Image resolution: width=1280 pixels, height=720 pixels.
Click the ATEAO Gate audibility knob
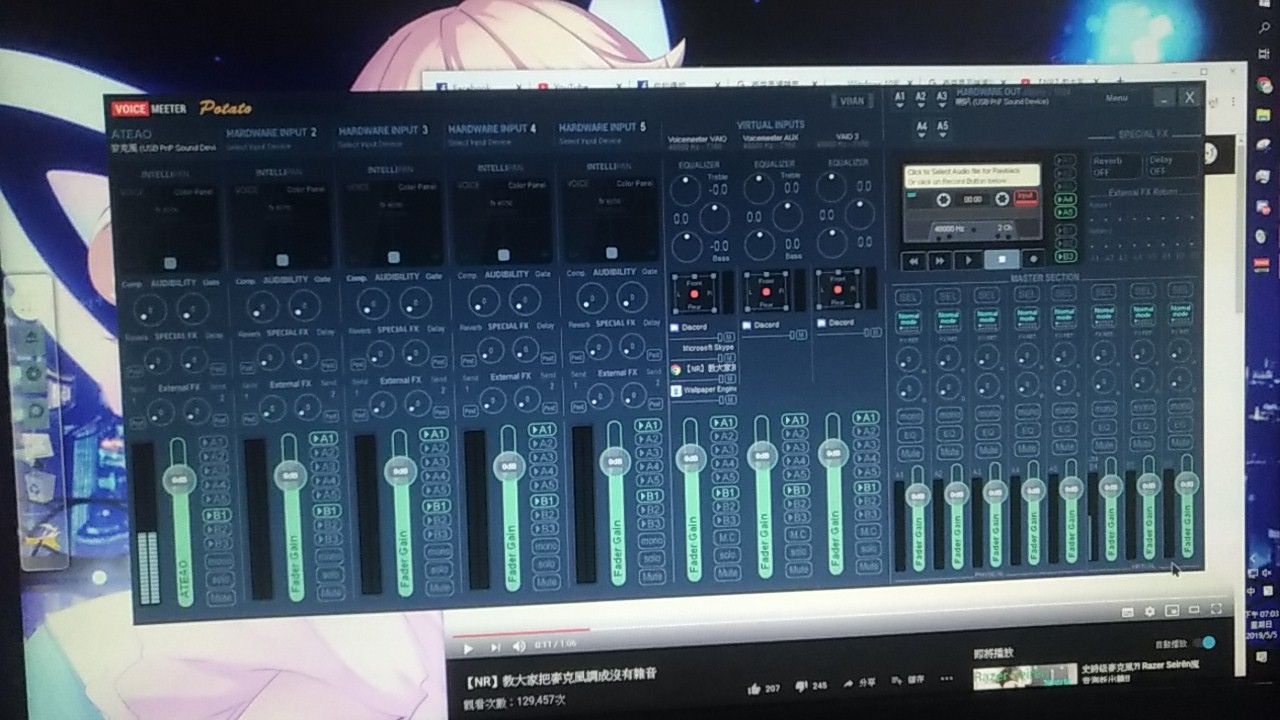[x=194, y=309]
